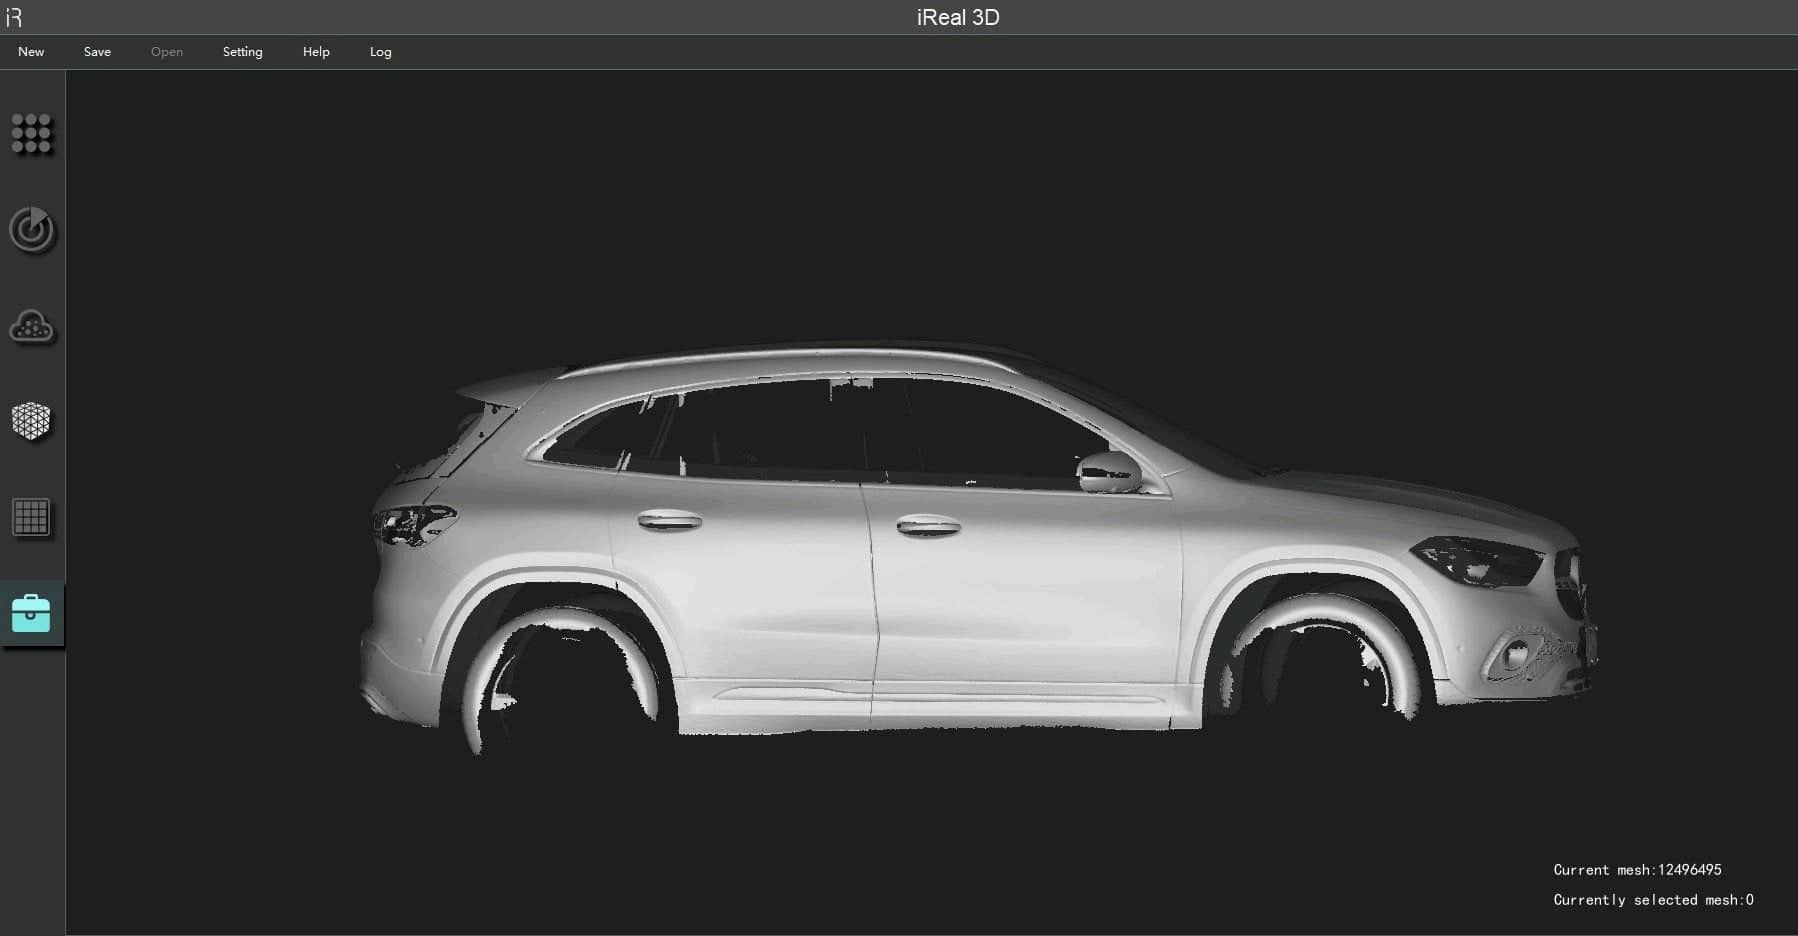Select the highlighted toolbox briefcase icon
Screen dimensions: 1798x936
click(x=31, y=613)
